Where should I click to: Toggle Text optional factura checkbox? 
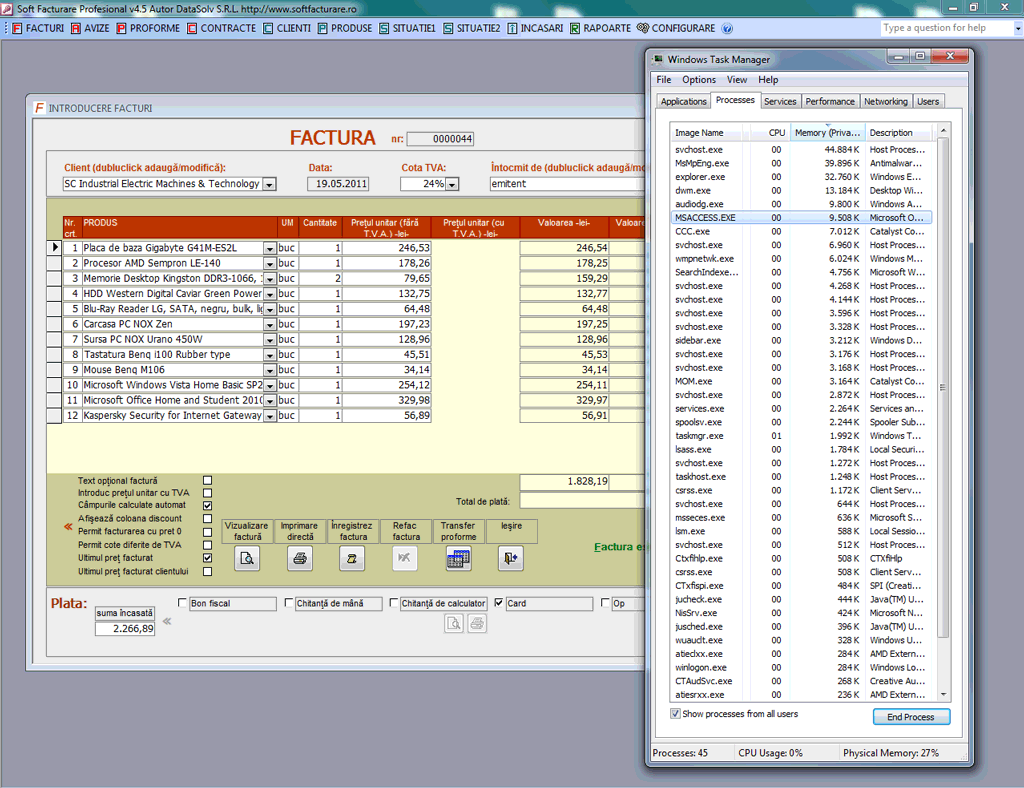(208, 481)
